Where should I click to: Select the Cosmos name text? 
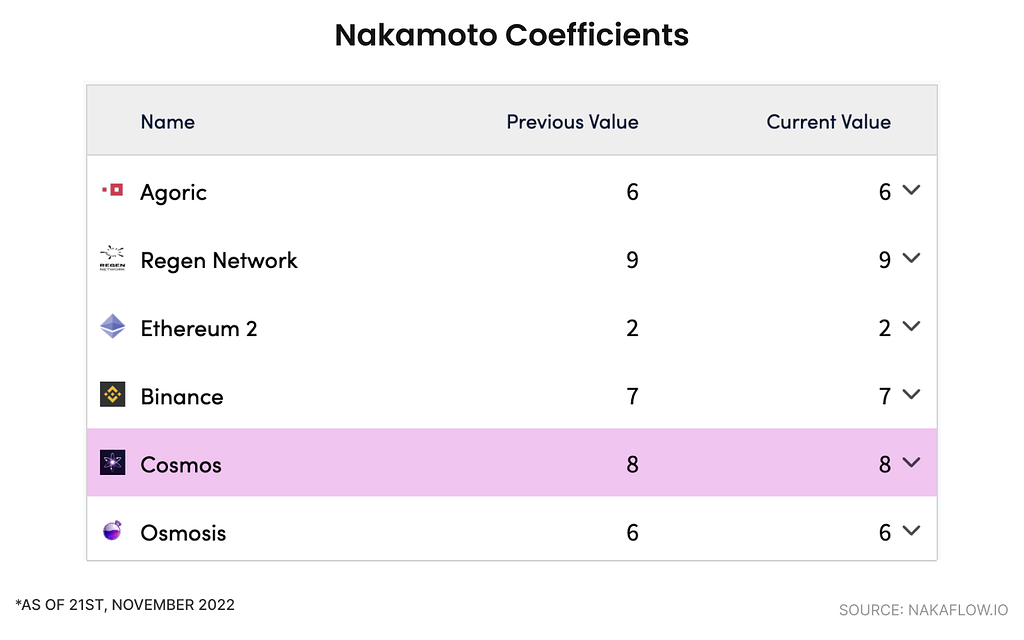(x=181, y=465)
